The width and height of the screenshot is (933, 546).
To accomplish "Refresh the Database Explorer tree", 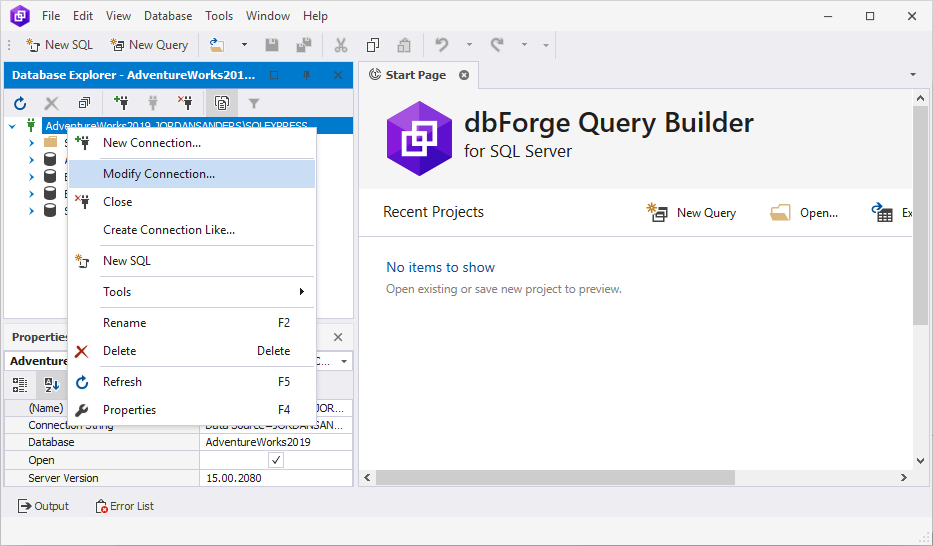I will pos(20,103).
